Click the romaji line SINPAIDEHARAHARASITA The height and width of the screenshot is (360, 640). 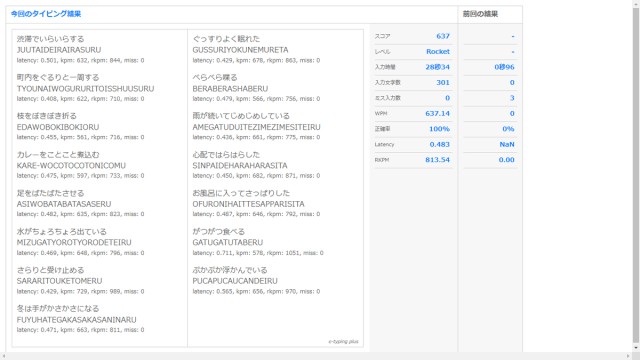pos(240,165)
